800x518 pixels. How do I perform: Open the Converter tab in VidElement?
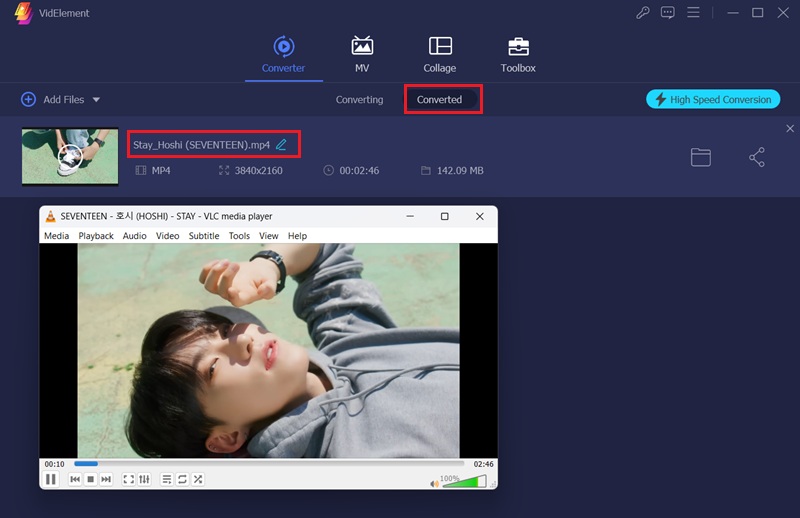[284, 55]
